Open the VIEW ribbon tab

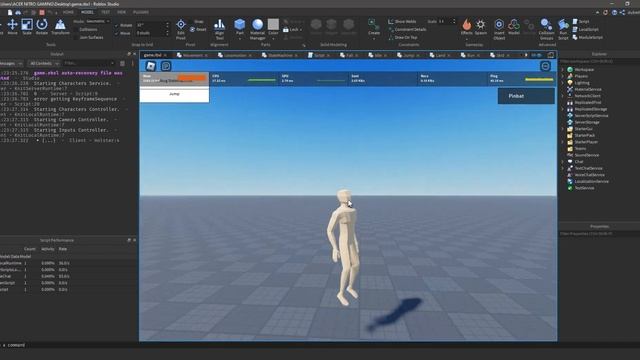pyautogui.click(x=122, y=12)
